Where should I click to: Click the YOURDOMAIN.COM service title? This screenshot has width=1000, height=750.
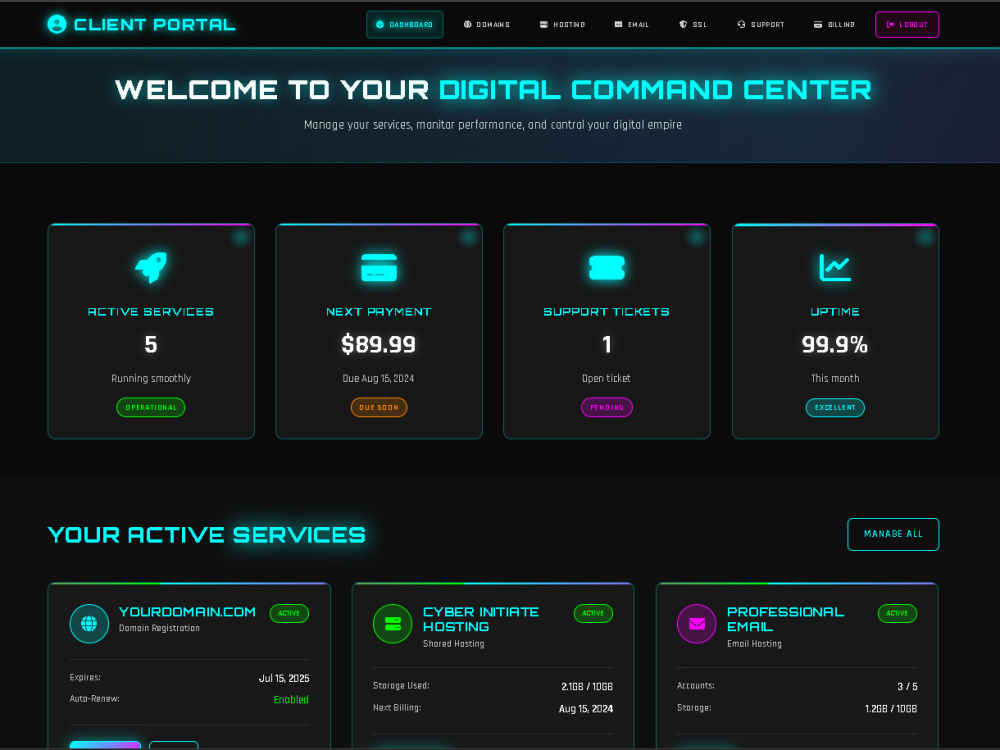click(187, 612)
